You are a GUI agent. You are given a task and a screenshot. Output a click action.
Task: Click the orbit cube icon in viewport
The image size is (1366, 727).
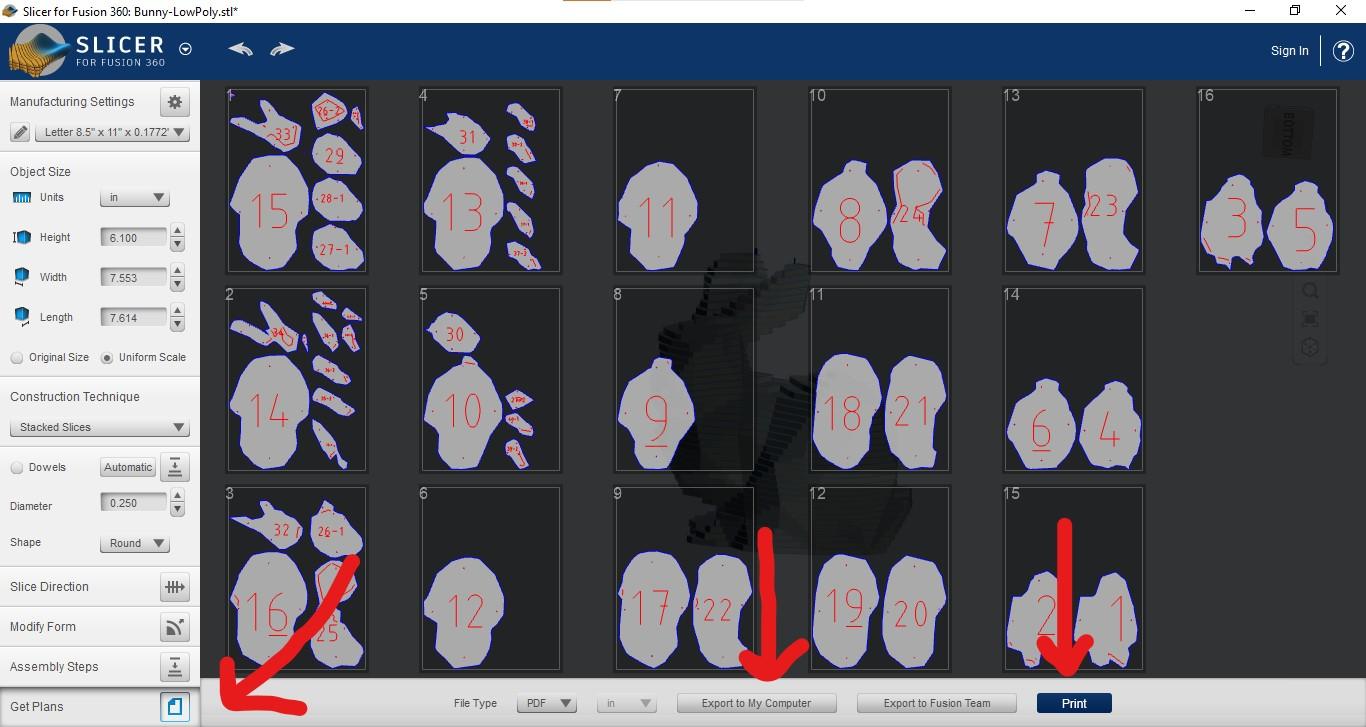[1310, 348]
